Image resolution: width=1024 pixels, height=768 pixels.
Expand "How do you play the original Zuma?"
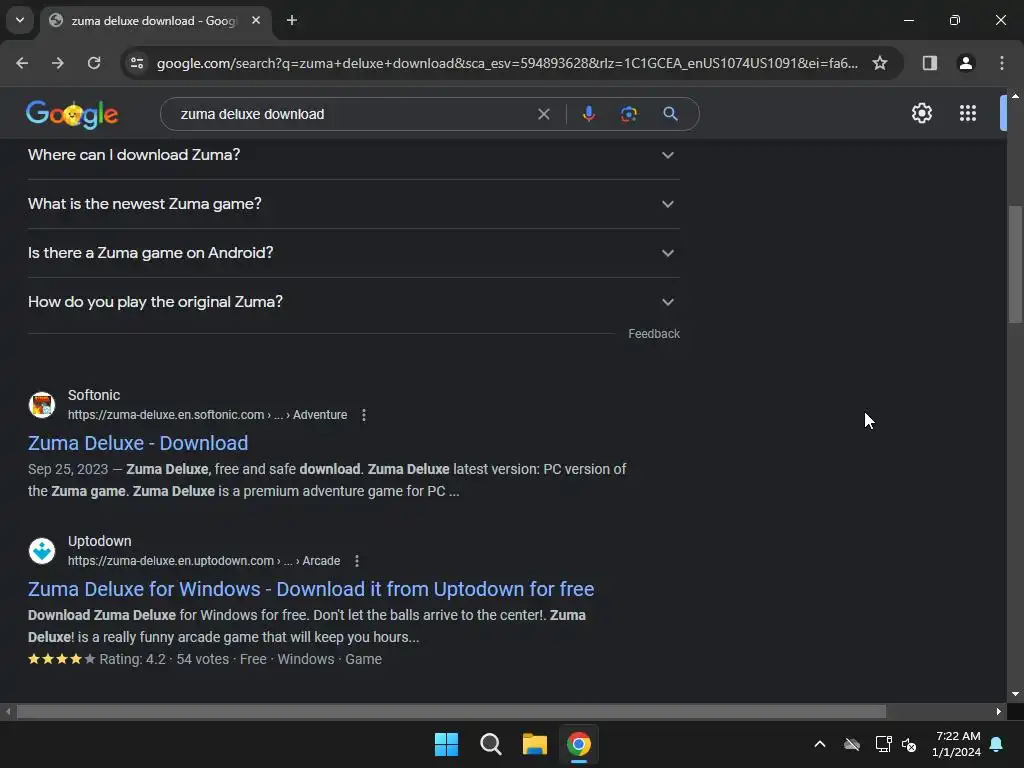click(x=353, y=302)
